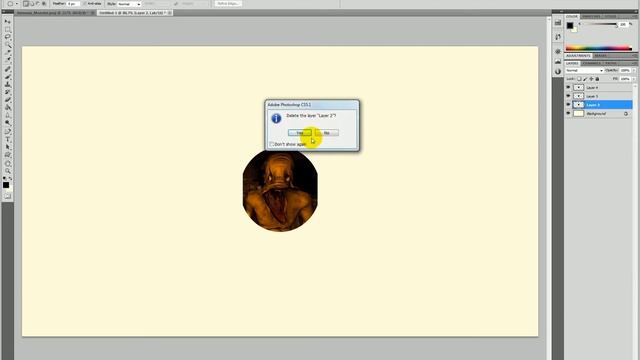
Task: Click the Feather input field
Action: 73,4
